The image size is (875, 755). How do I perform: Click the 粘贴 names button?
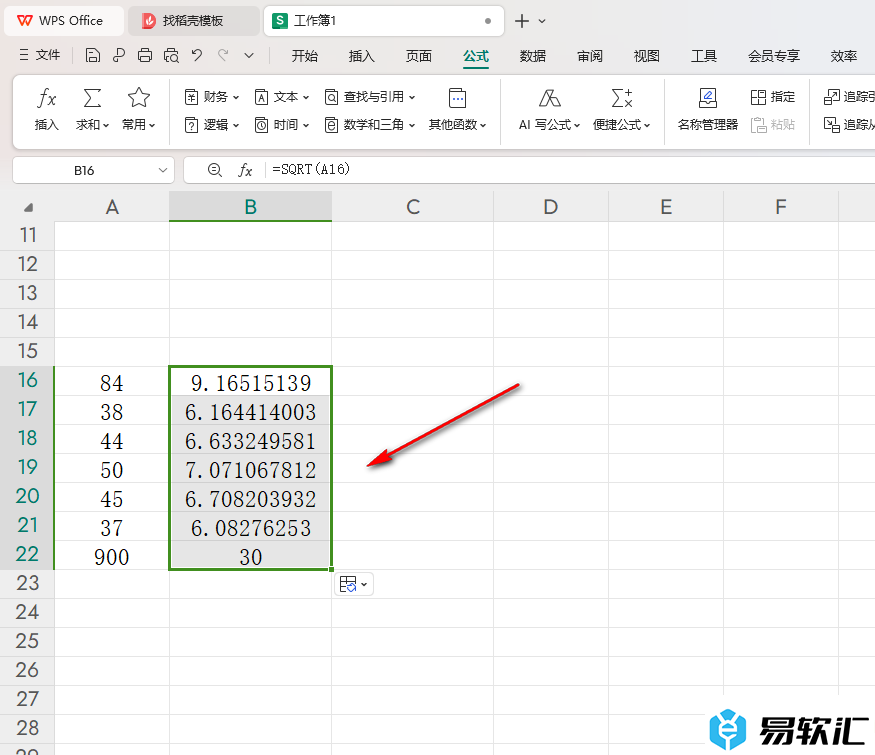tap(773, 124)
